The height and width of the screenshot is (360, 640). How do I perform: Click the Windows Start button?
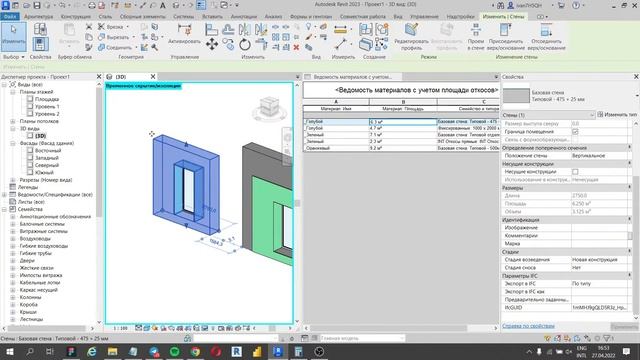coord(9,351)
